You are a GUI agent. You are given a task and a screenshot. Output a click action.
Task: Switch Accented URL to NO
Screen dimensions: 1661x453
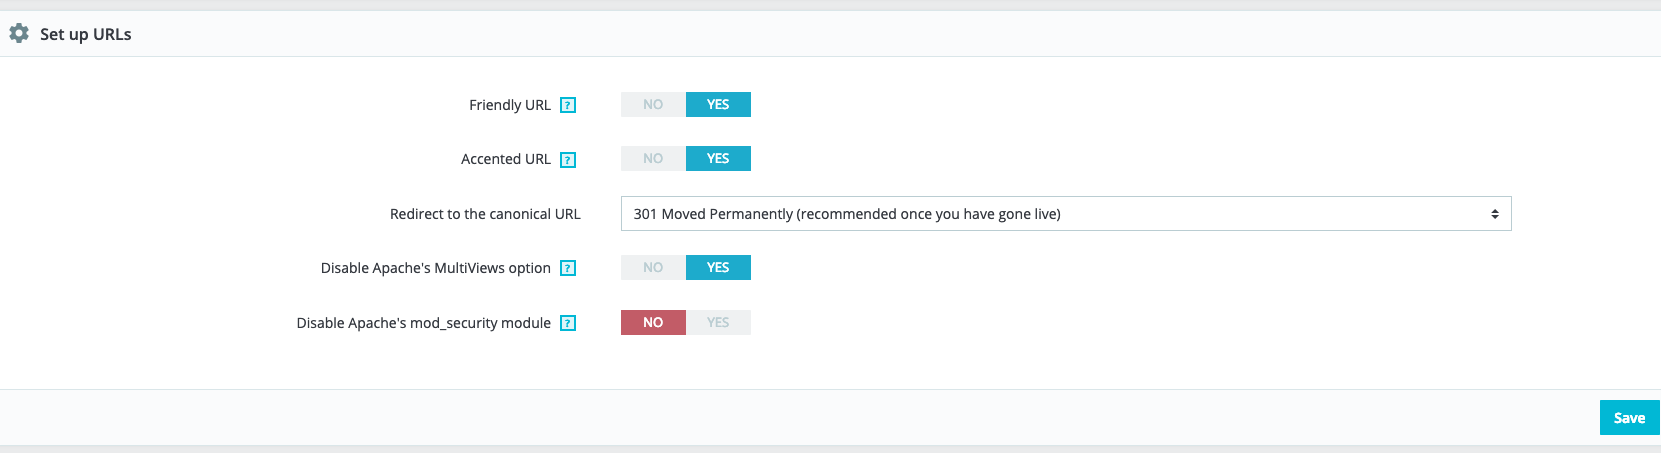(653, 159)
